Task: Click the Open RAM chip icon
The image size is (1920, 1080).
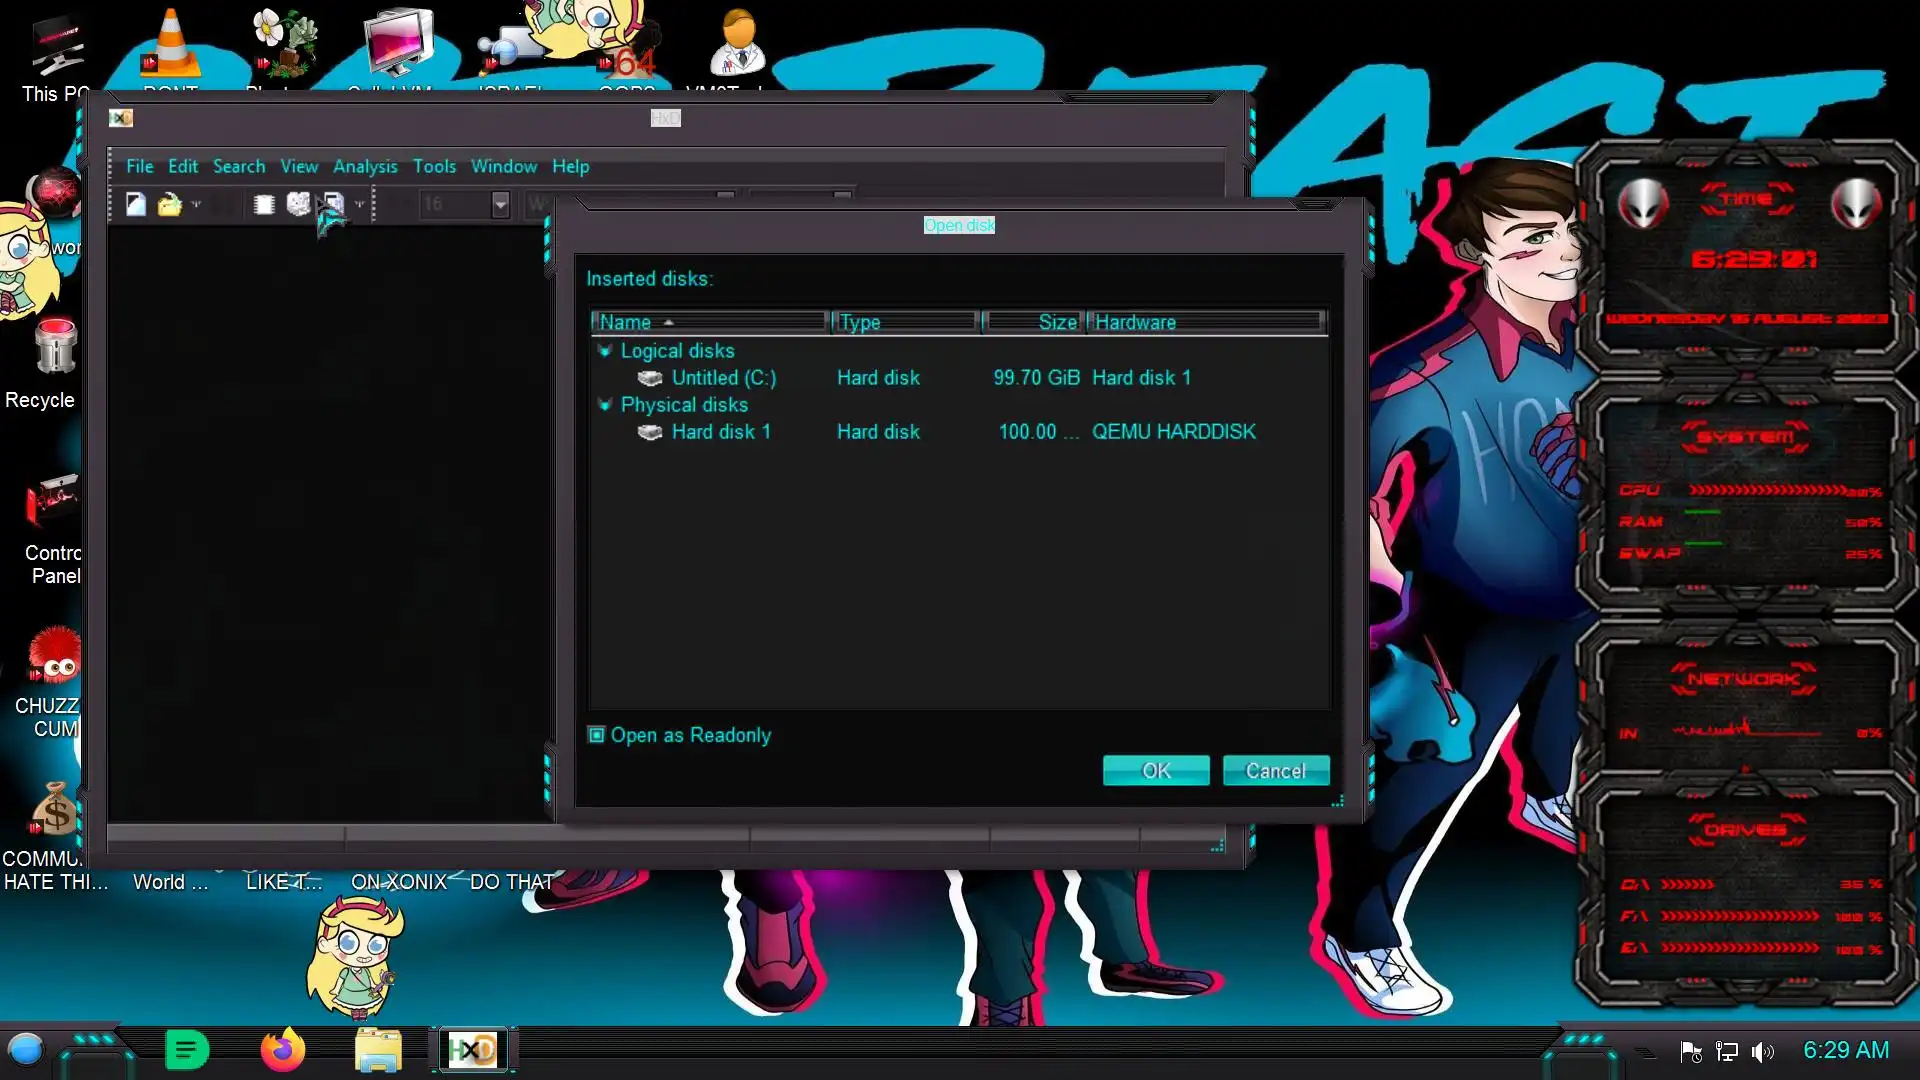Action: click(264, 205)
